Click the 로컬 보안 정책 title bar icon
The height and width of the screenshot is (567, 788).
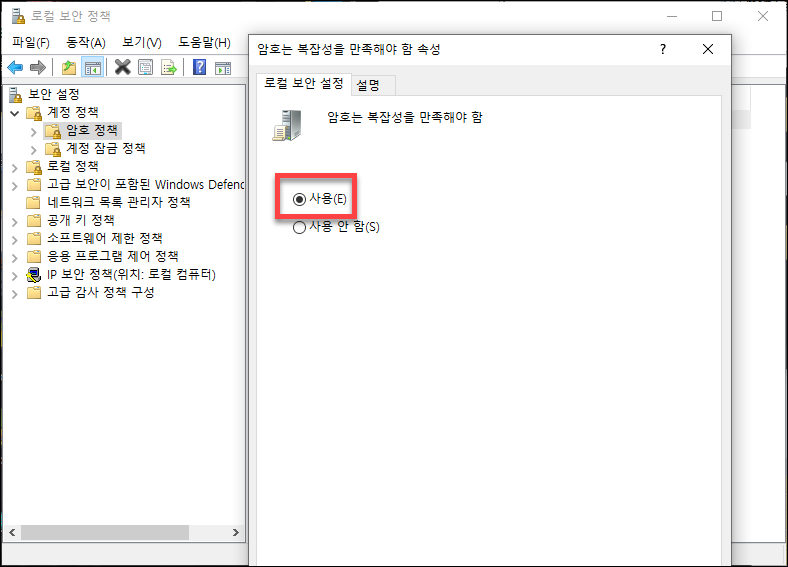point(18,16)
